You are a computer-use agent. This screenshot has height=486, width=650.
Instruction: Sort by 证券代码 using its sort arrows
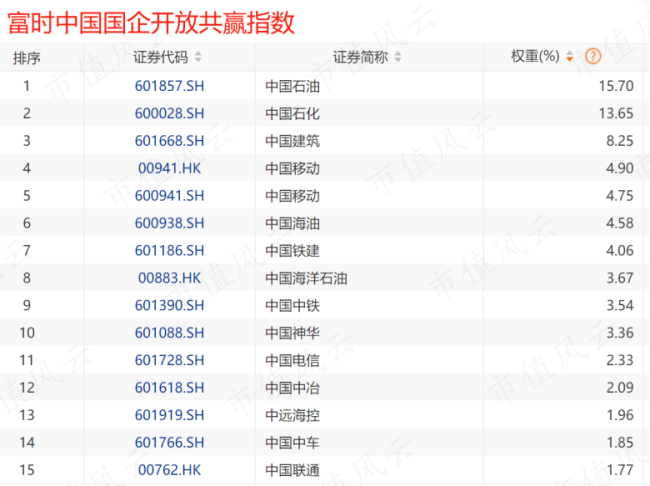(x=198, y=57)
